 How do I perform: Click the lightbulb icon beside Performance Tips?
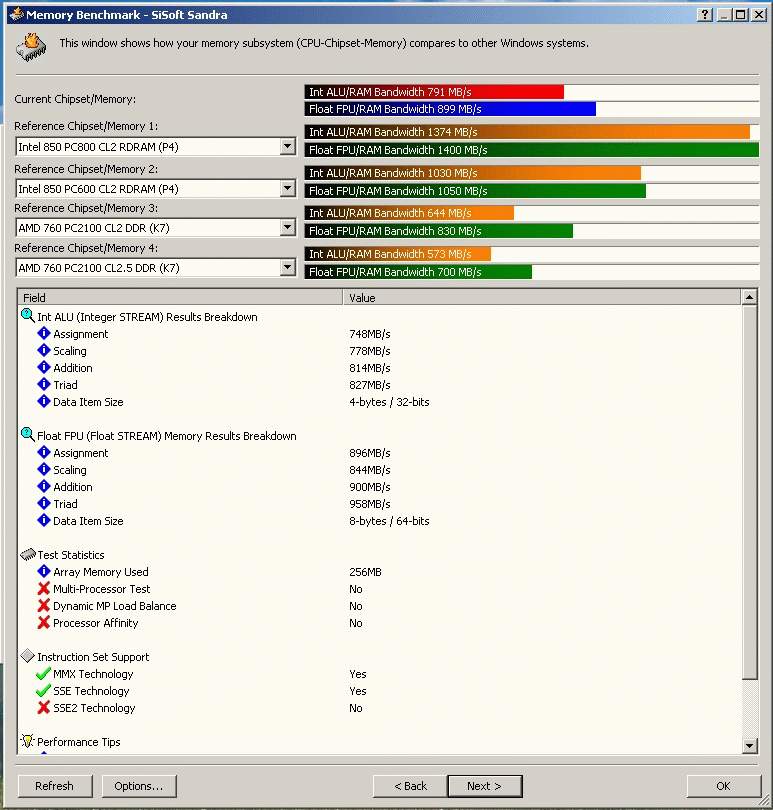tap(27, 742)
